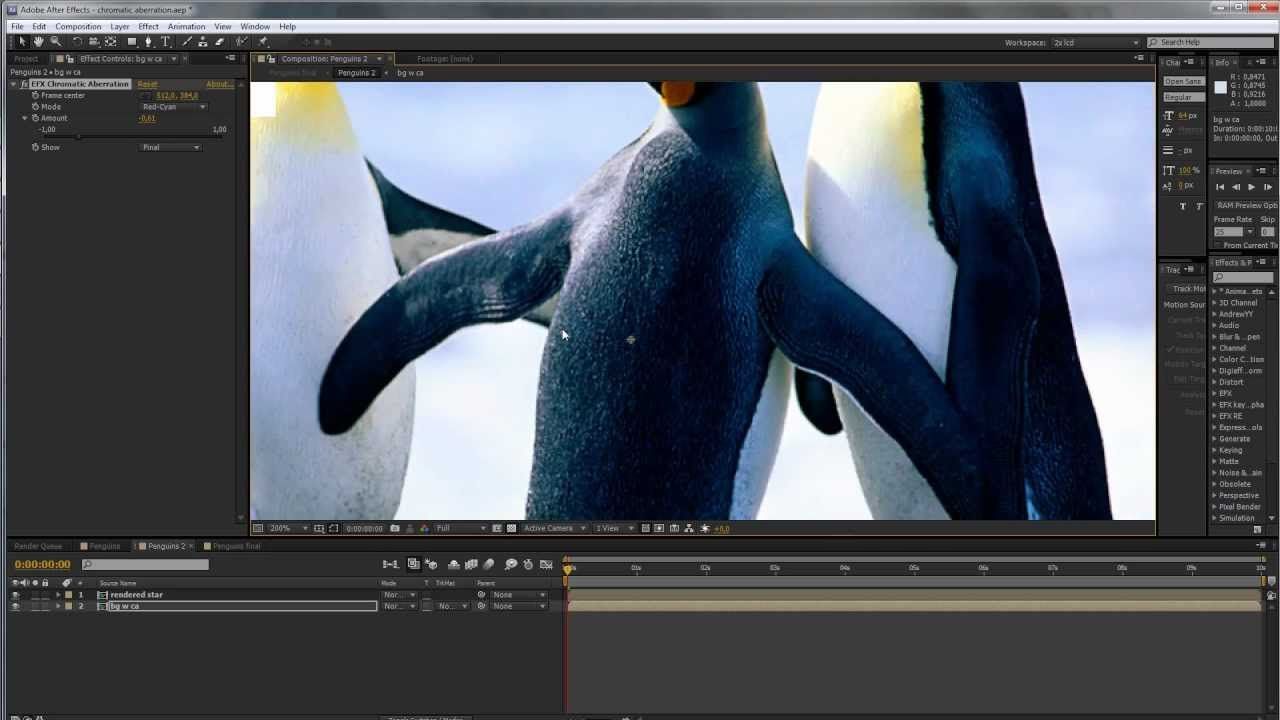The width and height of the screenshot is (1280, 720).
Task: Select the Pan Behind anchor point tool
Action: click(x=111, y=42)
